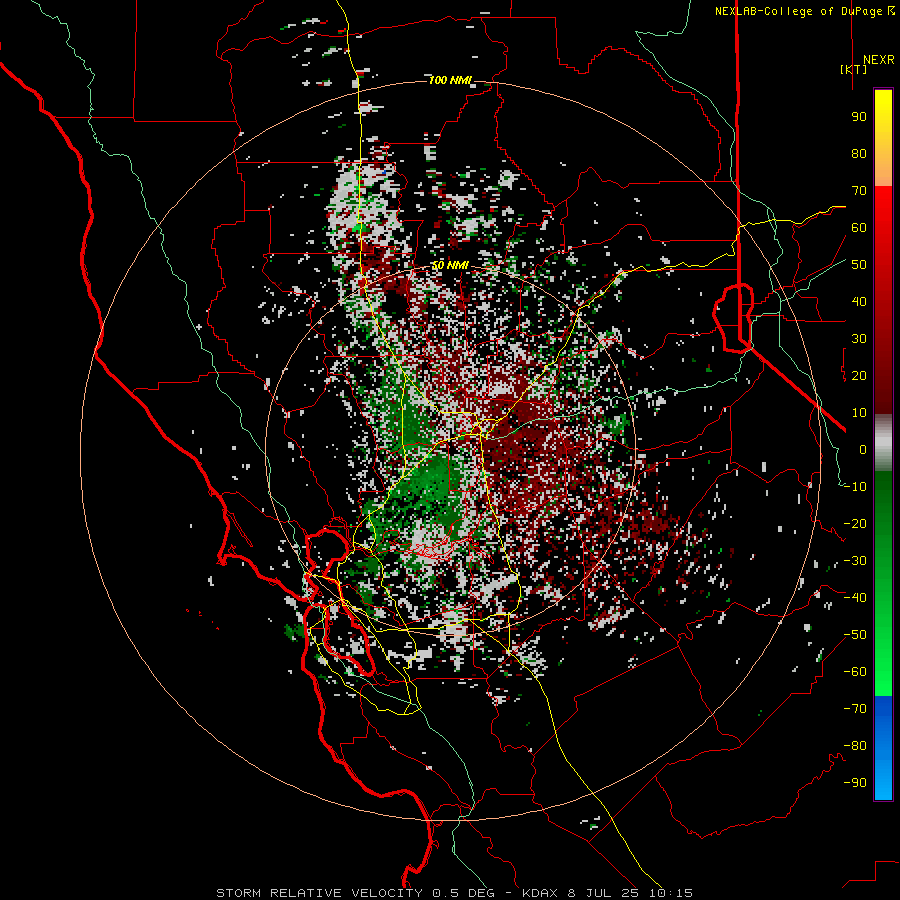Click the STORM RELATIVE VELOCITY 0.5 DEG caption
The height and width of the screenshot is (900, 900).
click(x=355, y=893)
